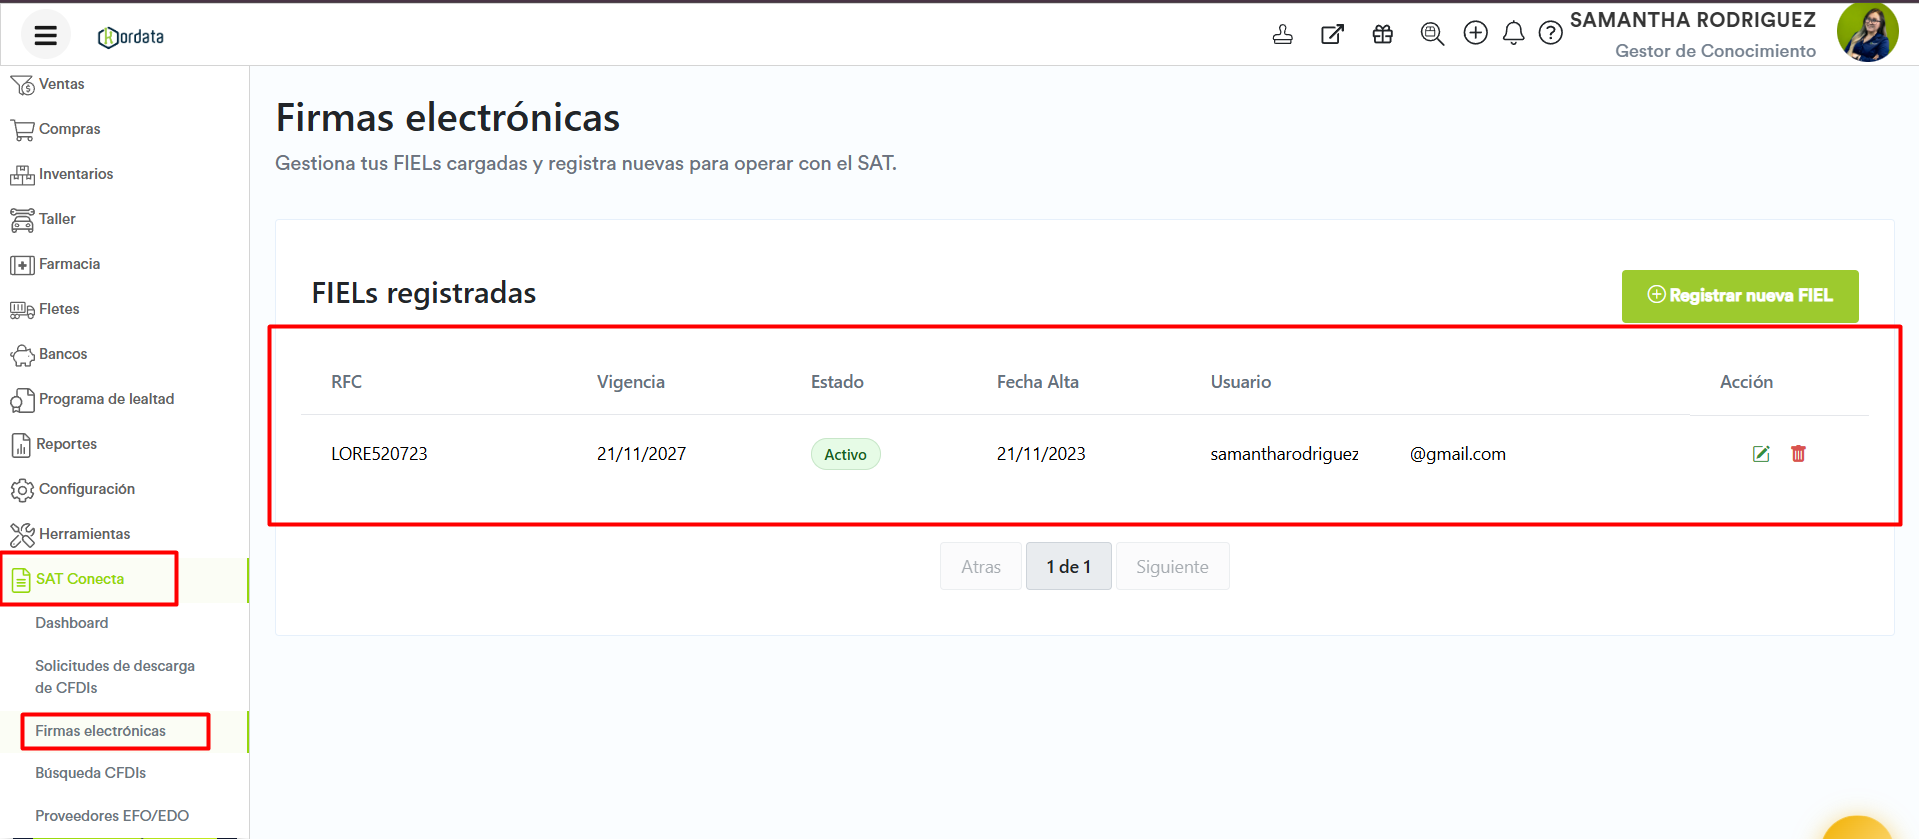Go to Siguiente page
1919x839 pixels.
pos(1171,567)
